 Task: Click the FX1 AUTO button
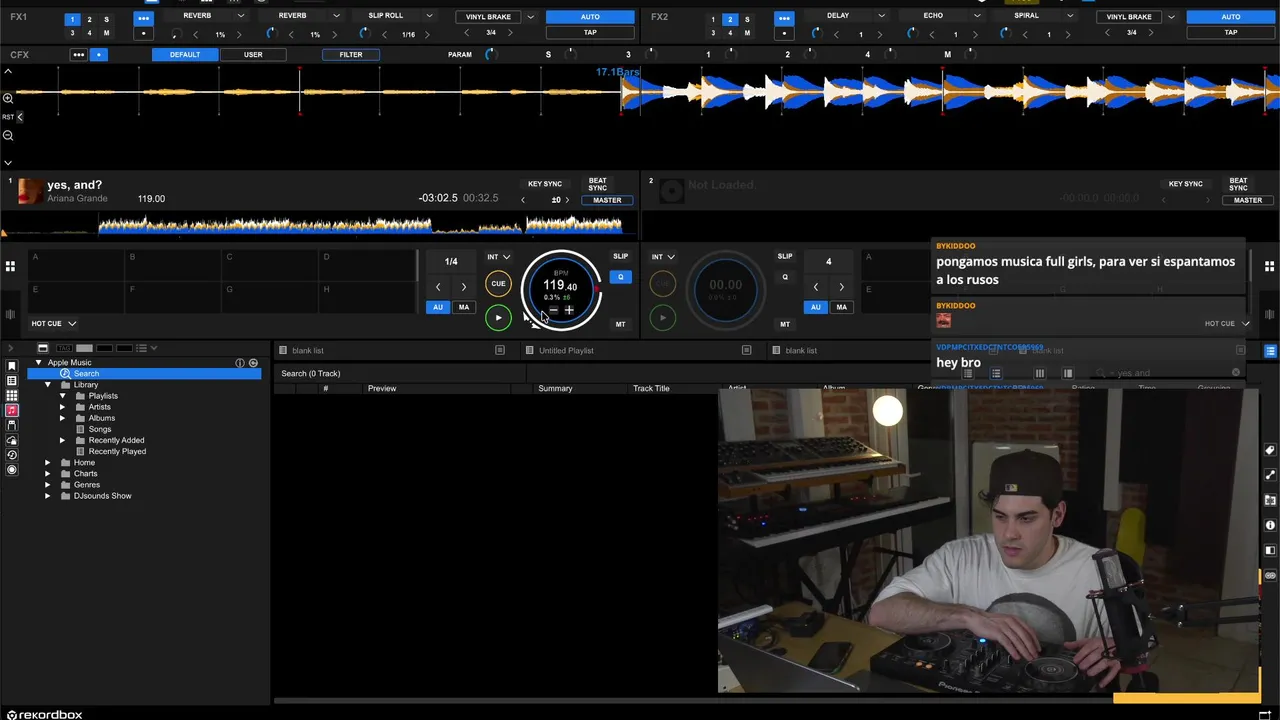[590, 16]
